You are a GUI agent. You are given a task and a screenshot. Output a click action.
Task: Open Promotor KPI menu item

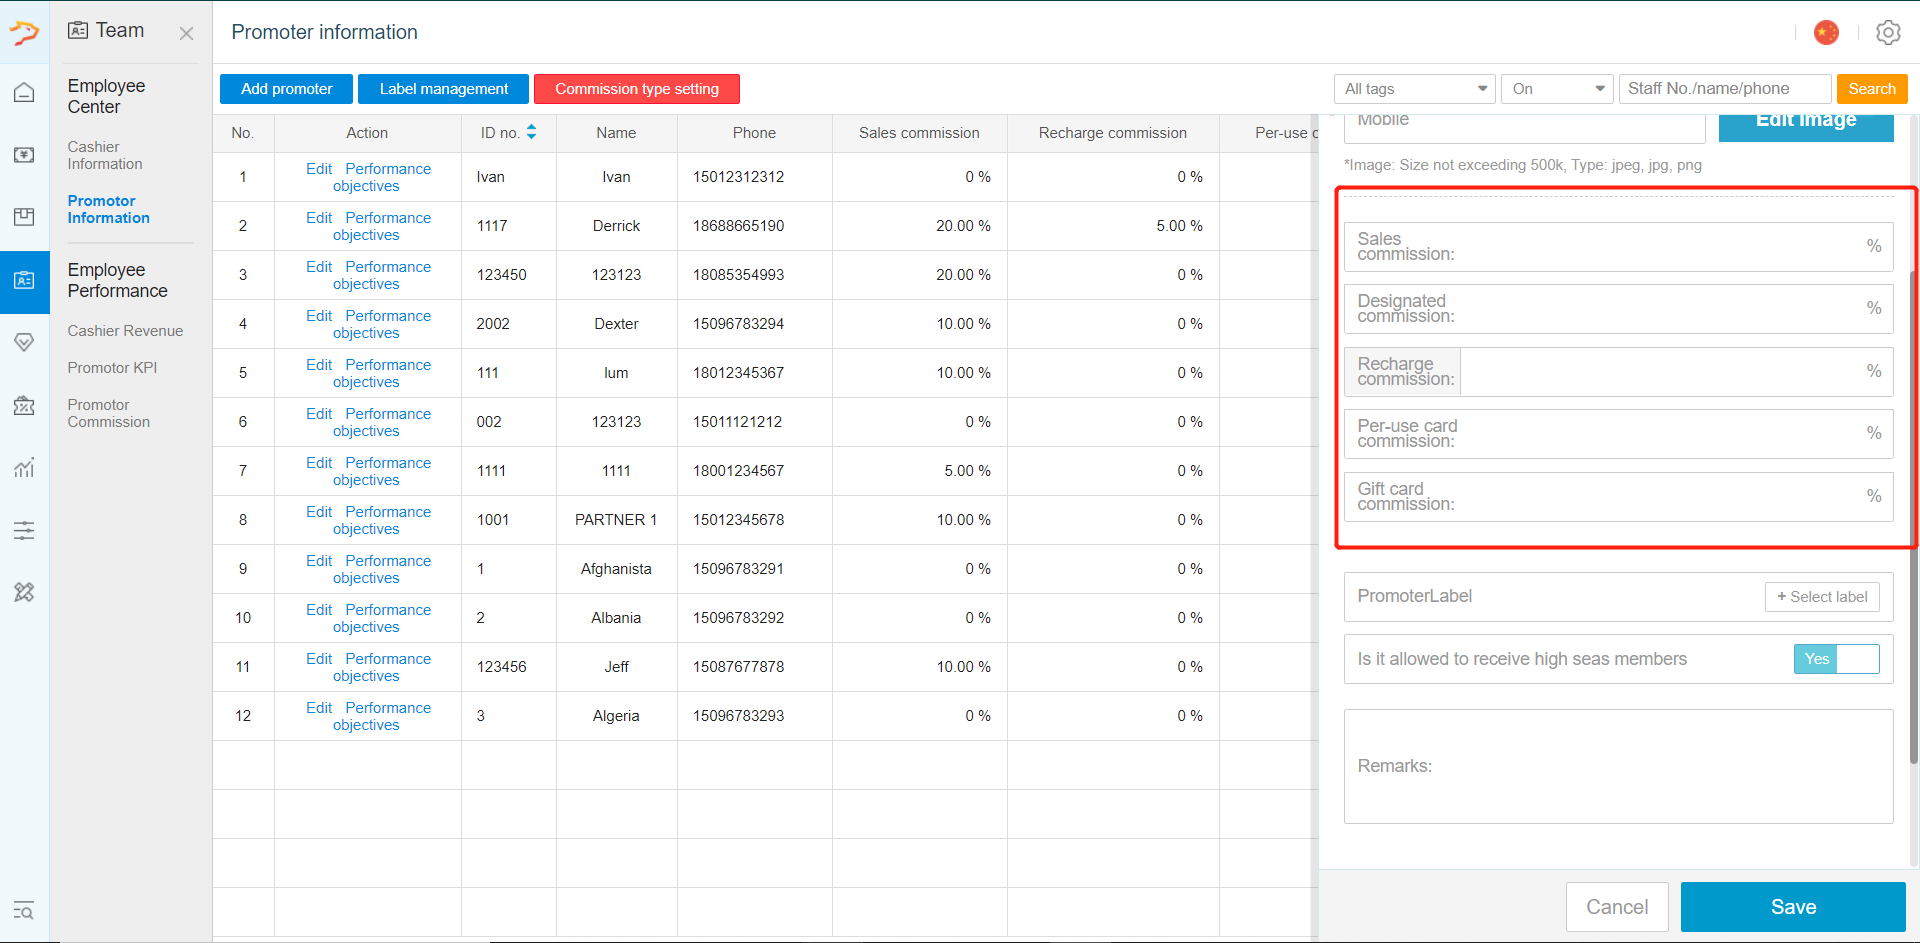tap(112, 368)
